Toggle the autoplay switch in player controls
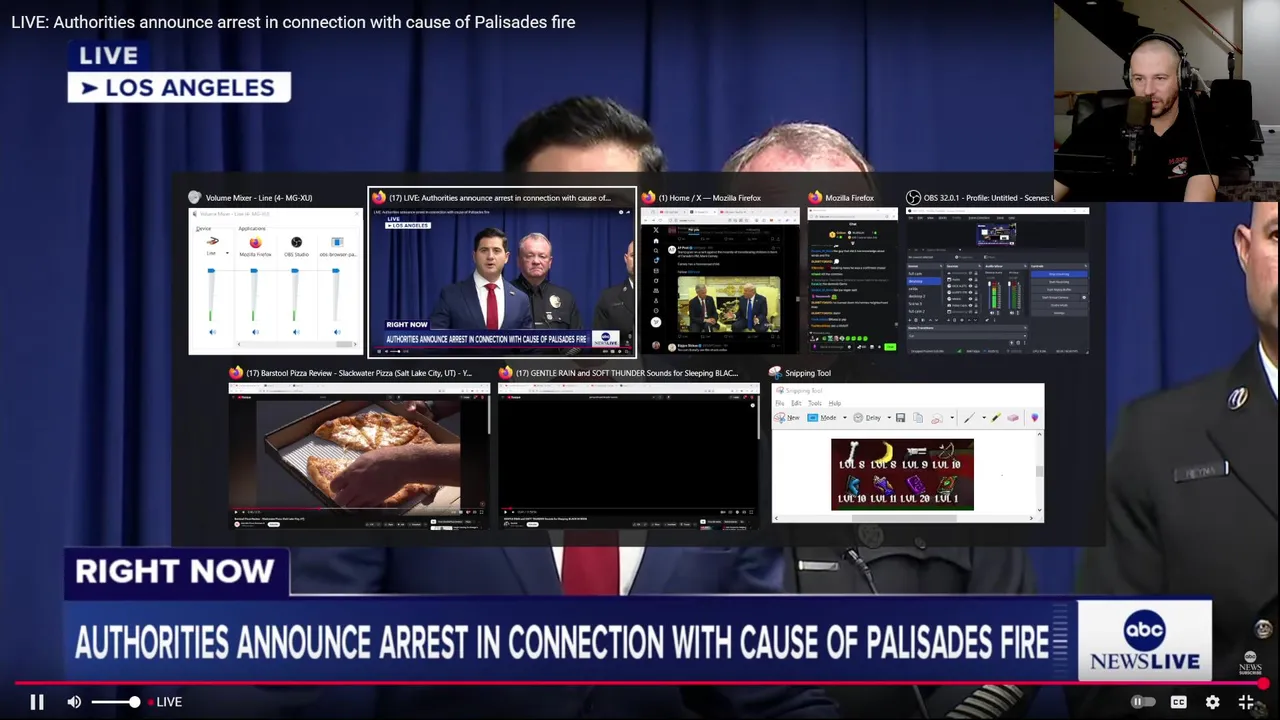Screen dimensions: 1280x720 [1143, 702]
